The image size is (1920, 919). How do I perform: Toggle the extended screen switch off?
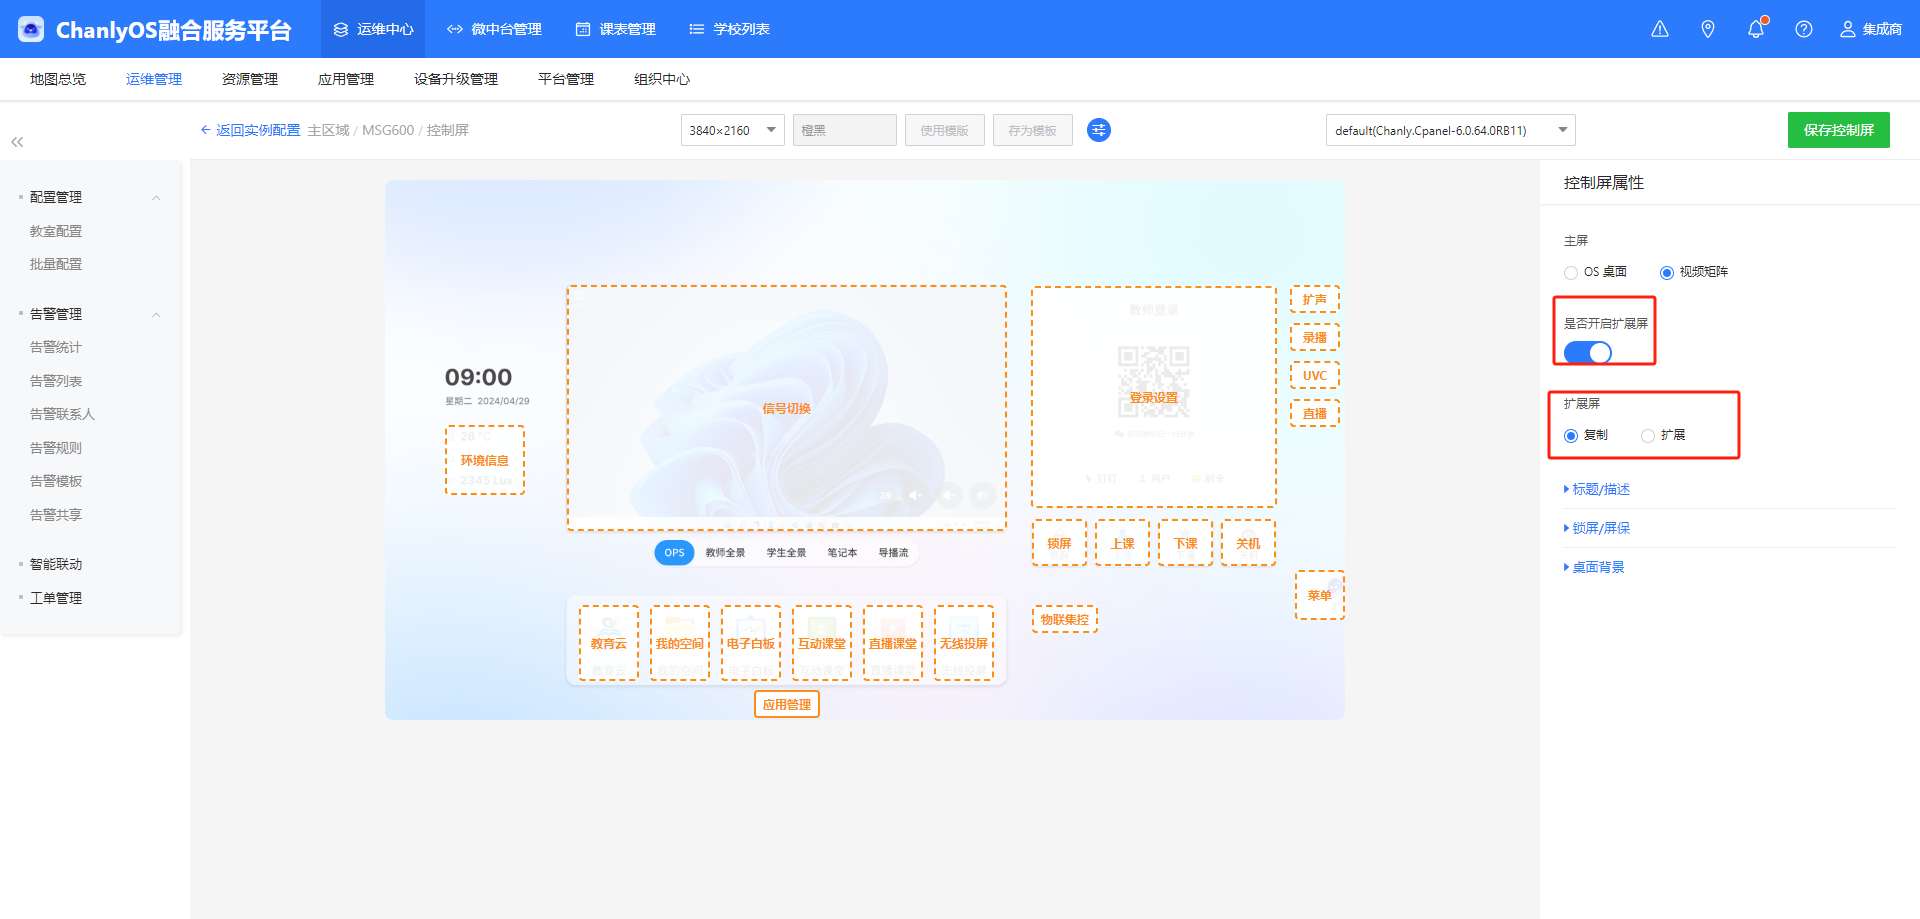[1587, 352]
